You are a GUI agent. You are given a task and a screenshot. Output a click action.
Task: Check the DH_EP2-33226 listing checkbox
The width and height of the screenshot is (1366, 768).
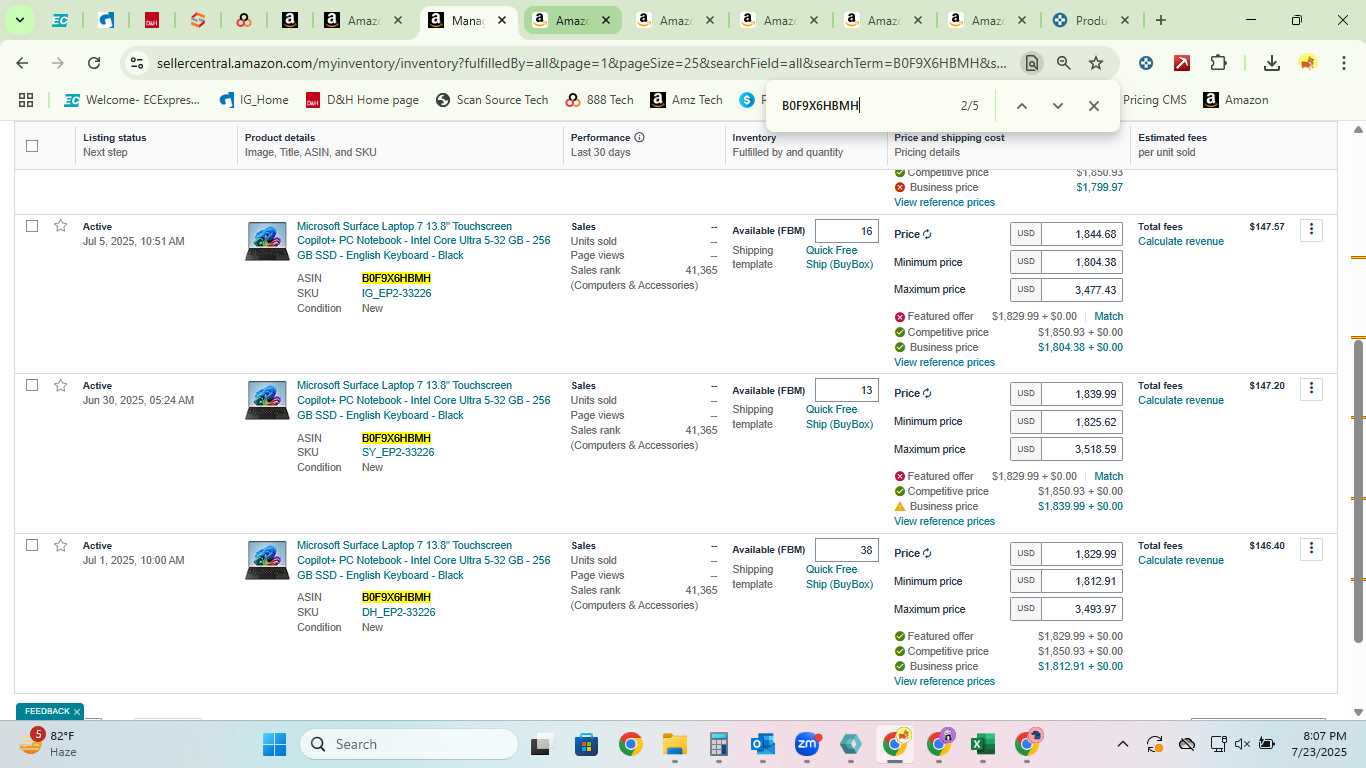point(32,545)
